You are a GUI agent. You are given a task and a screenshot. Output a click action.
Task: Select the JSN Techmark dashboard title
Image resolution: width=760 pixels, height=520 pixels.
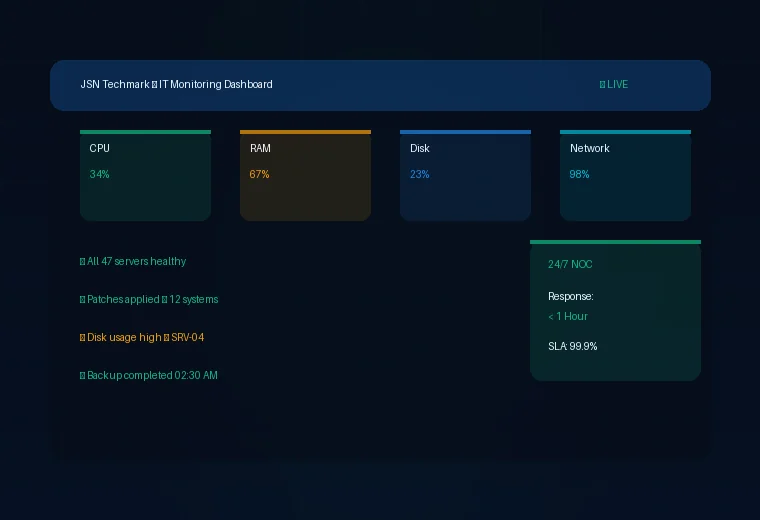click(176, 85)
